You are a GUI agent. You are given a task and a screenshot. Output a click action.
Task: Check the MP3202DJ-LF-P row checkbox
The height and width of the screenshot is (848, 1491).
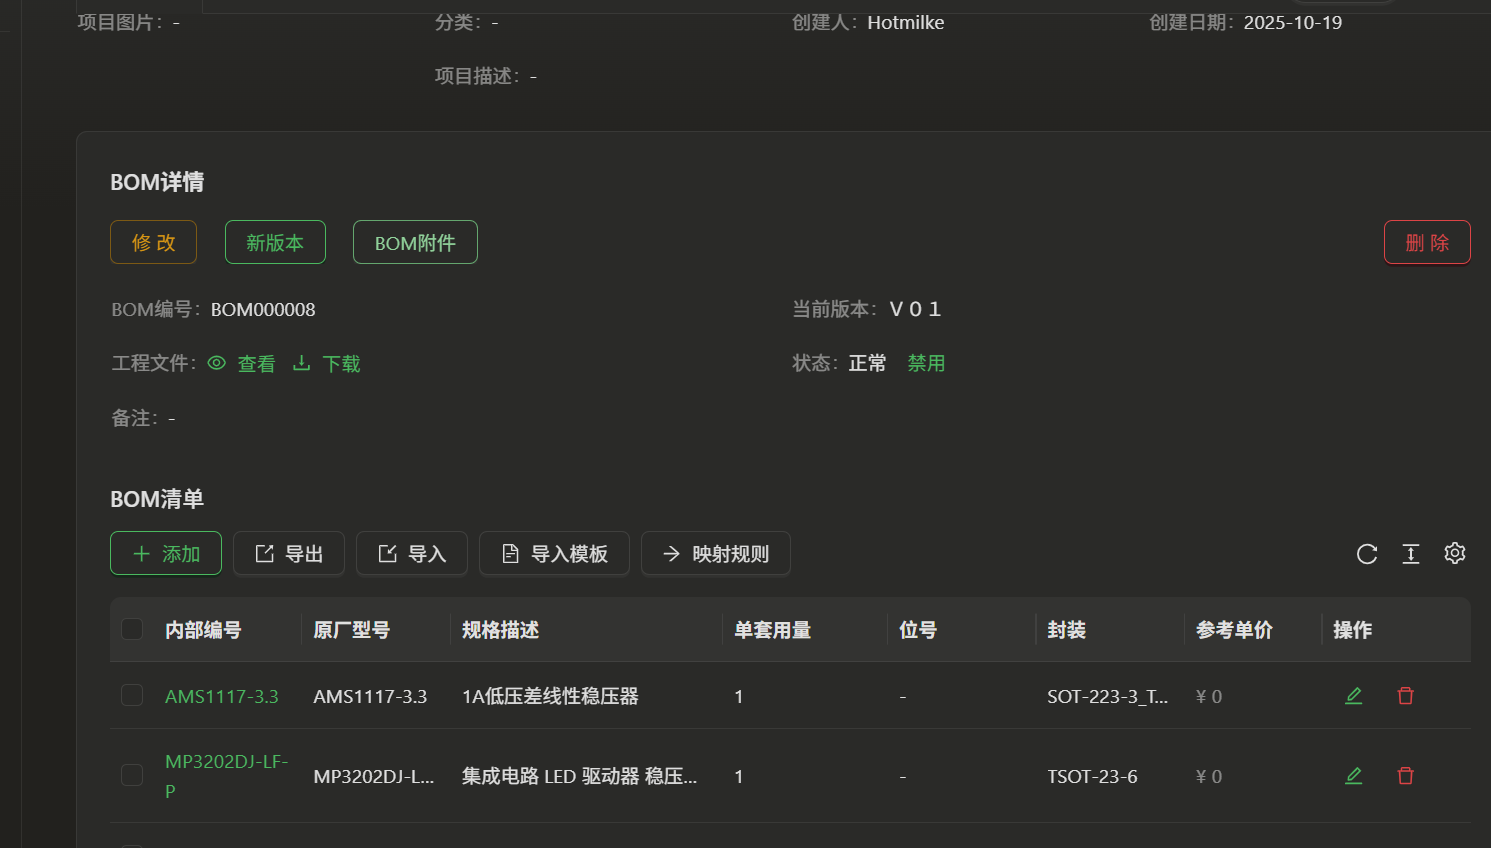[132, 775]
